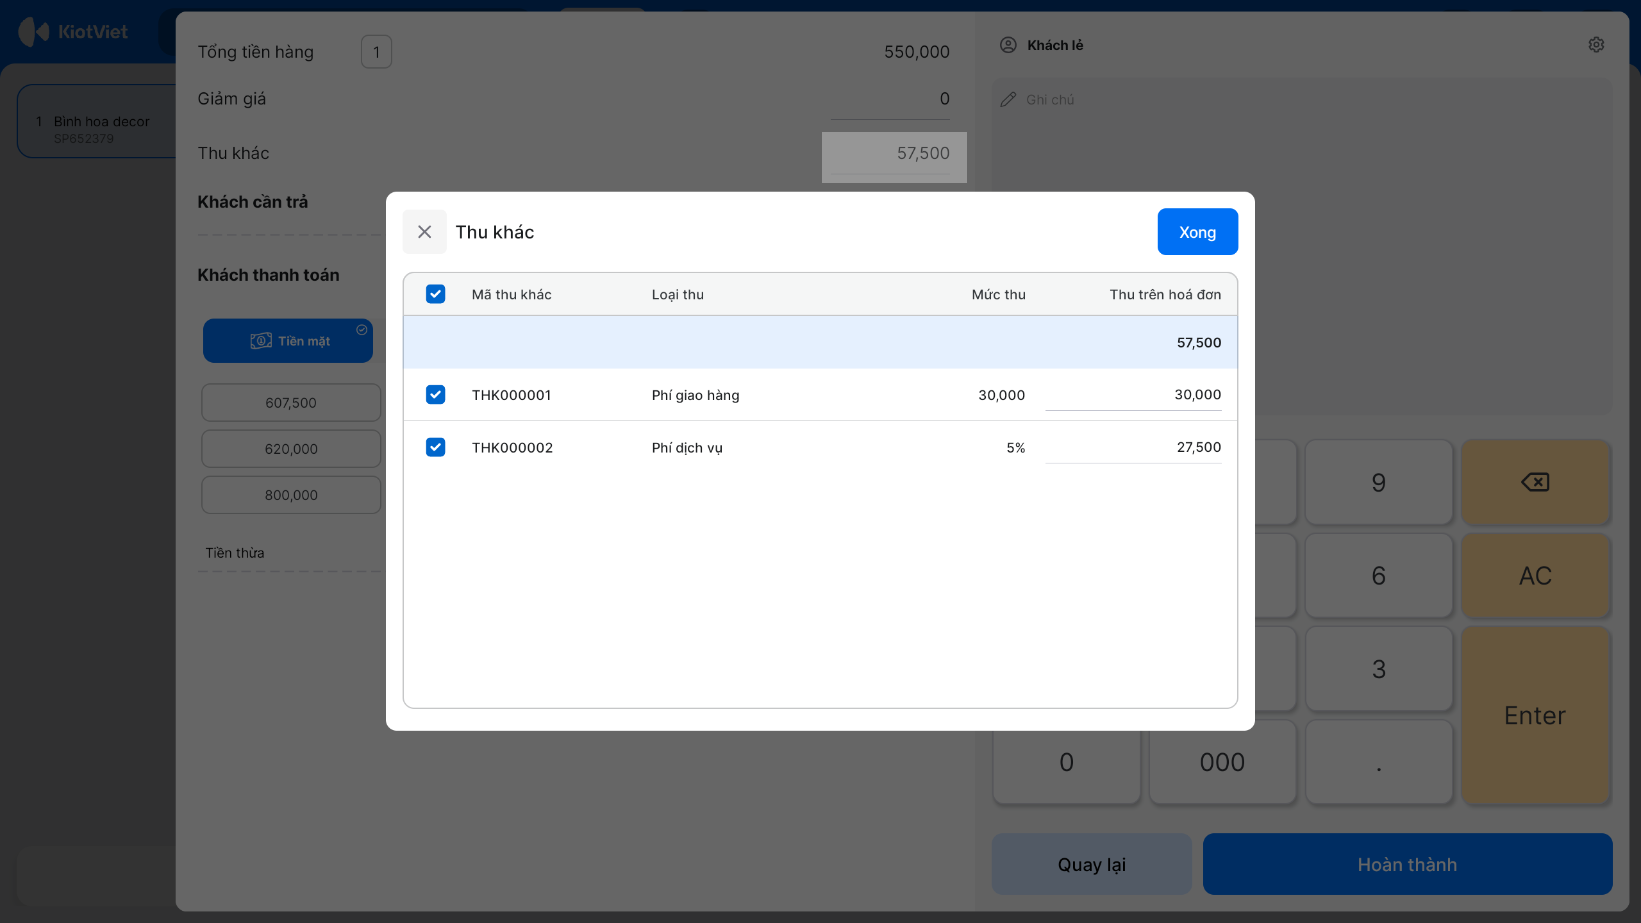Toggle the select-all checkbox in table header
Image resolution: width=1641 pixels, height=923 pixels.
[x=435, y=294]
